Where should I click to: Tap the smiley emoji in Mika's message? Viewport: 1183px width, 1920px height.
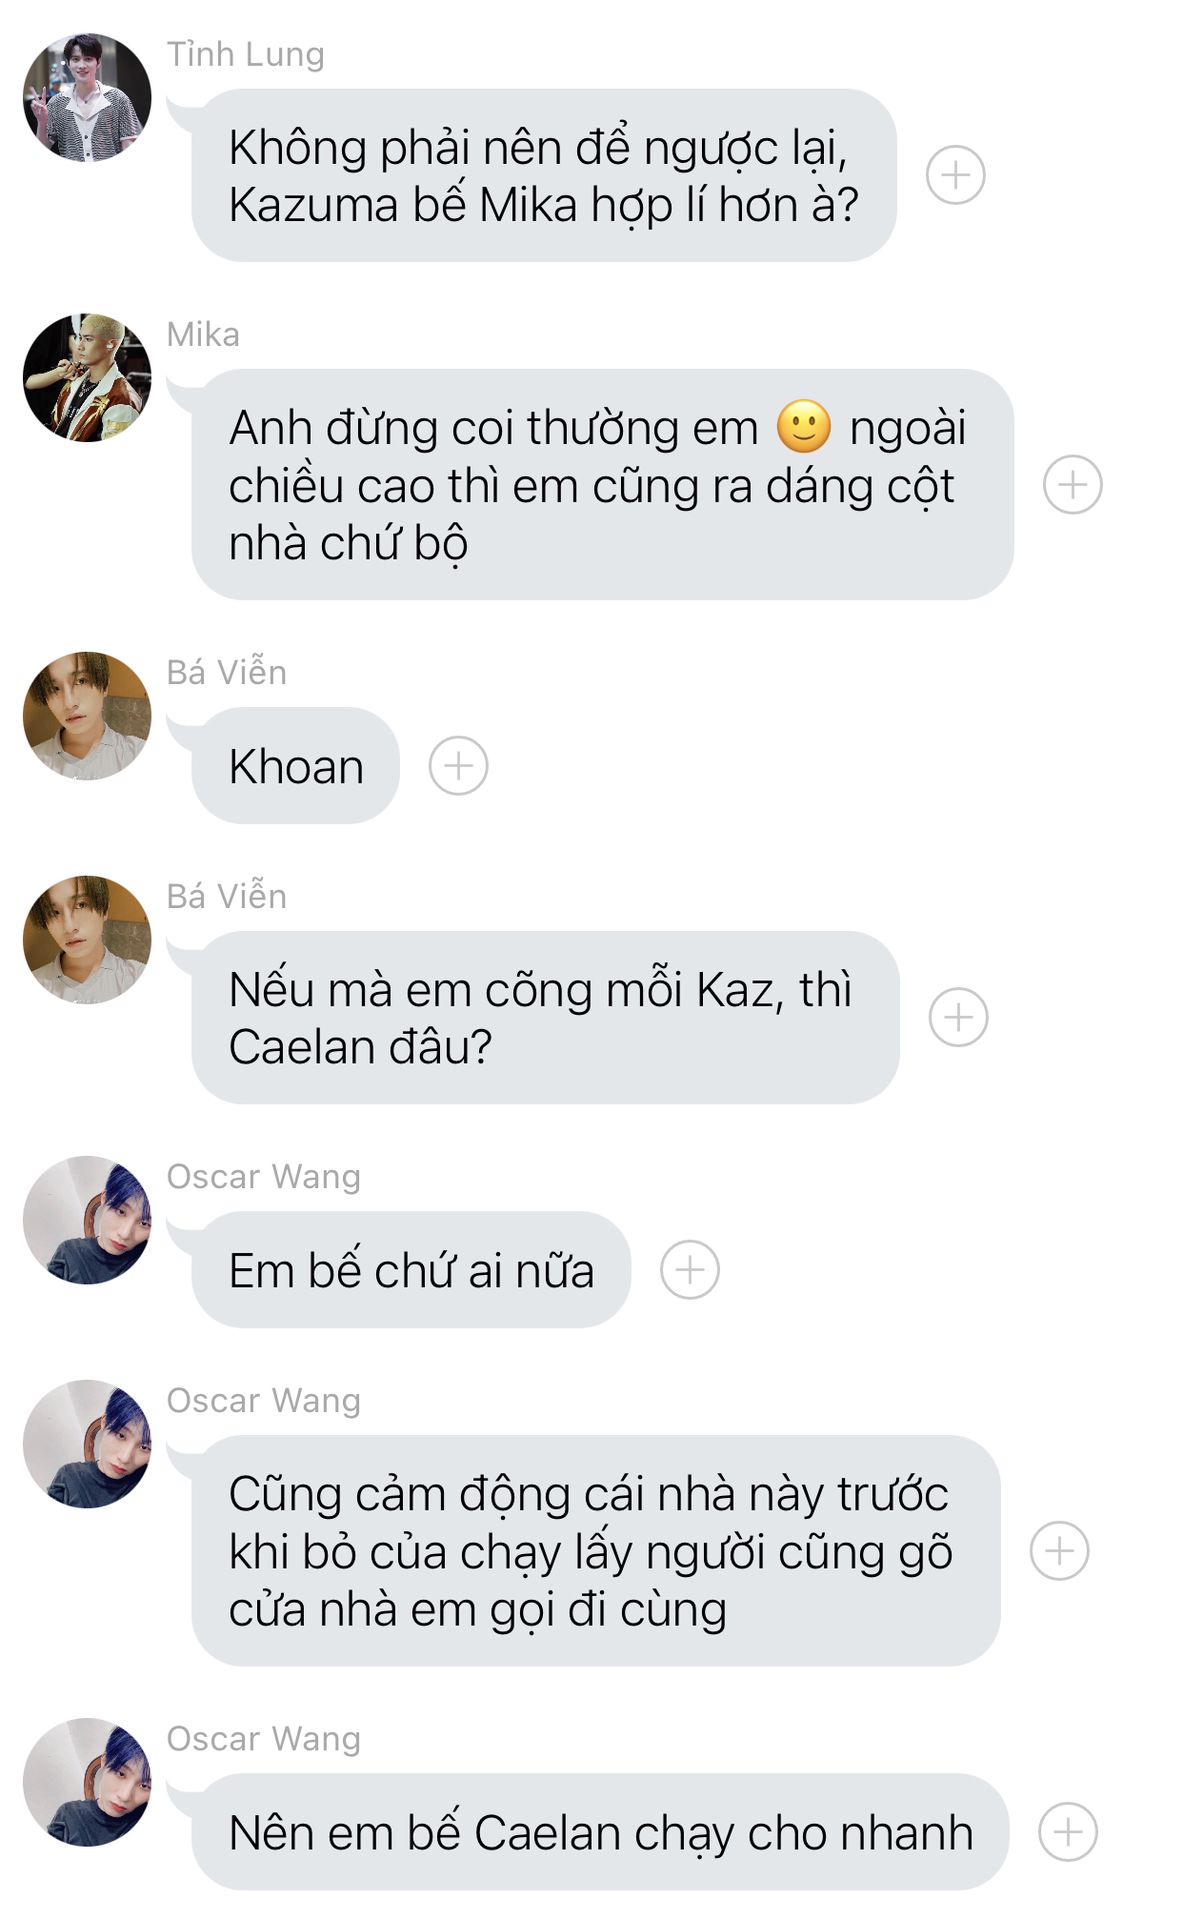tap(804, 427)
